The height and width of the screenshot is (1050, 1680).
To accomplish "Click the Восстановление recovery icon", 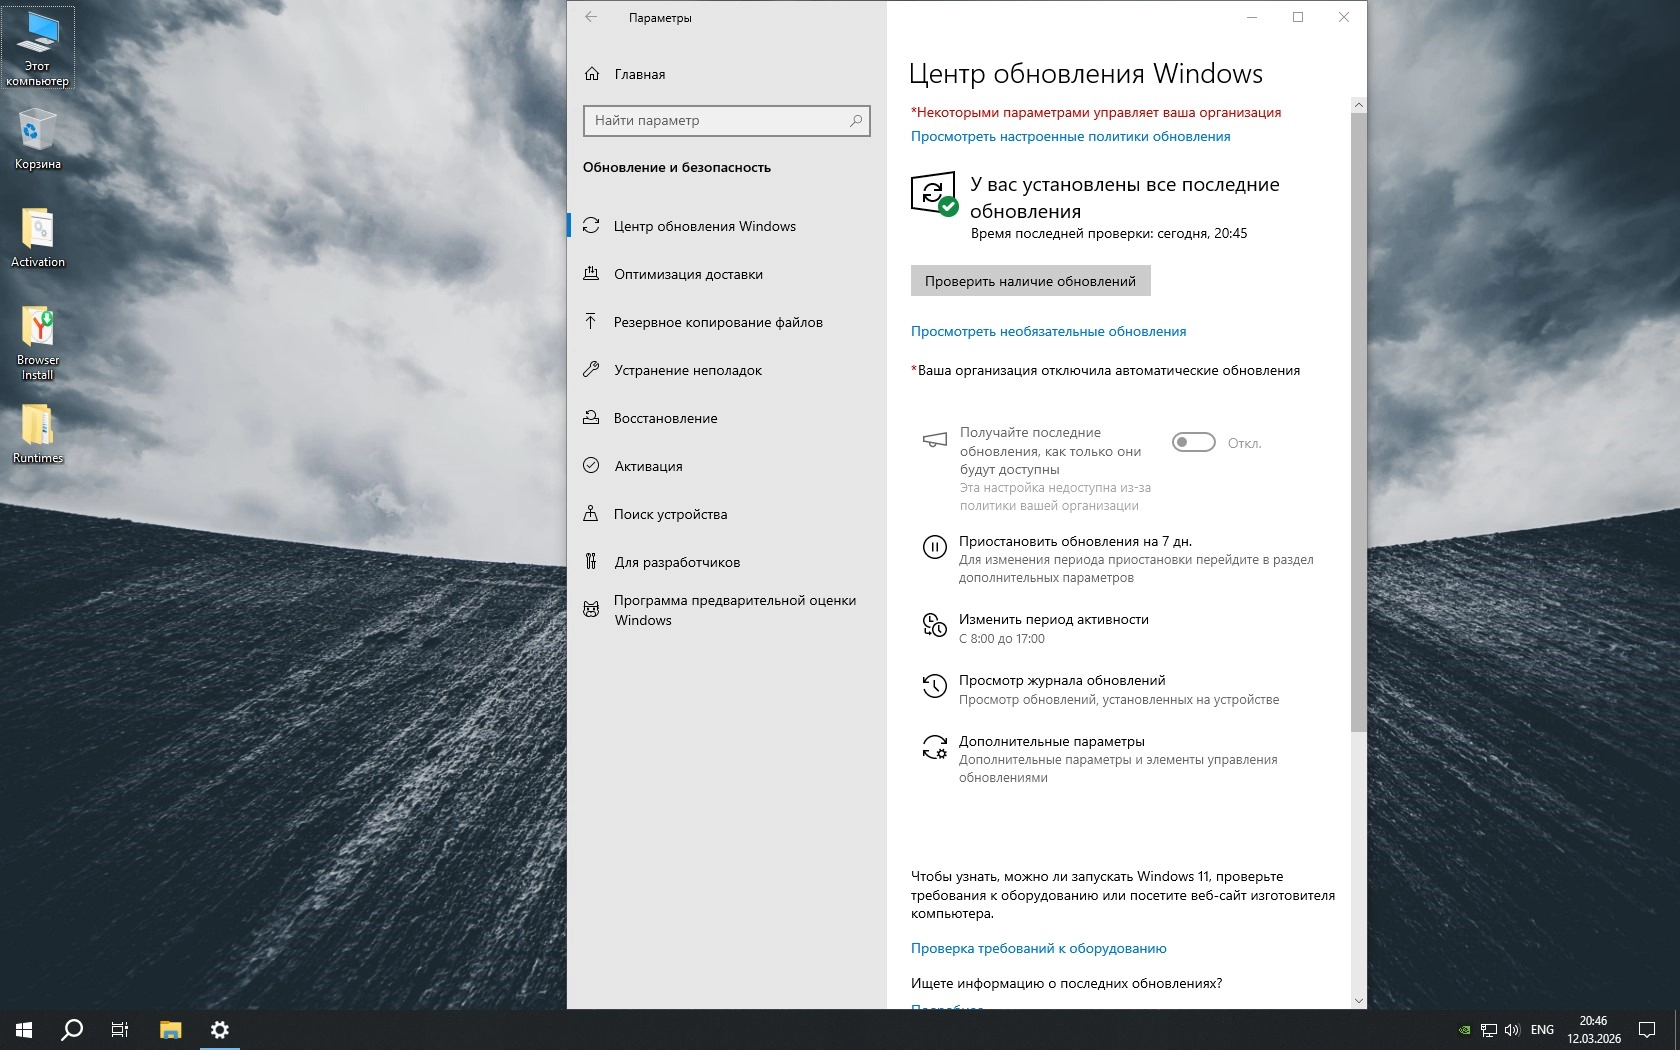I will pyautogui.click(x=591, y=418).
